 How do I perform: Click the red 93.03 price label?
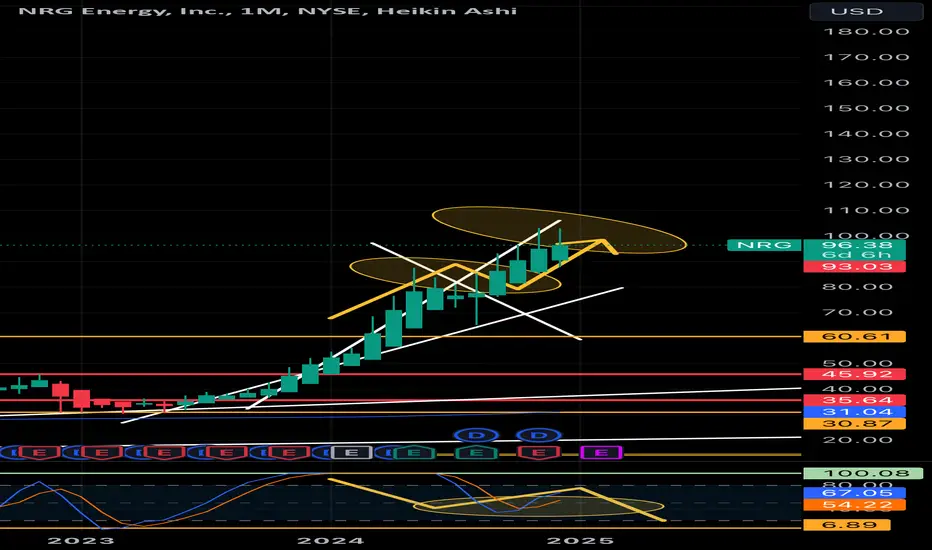click(x=854, y=266)
